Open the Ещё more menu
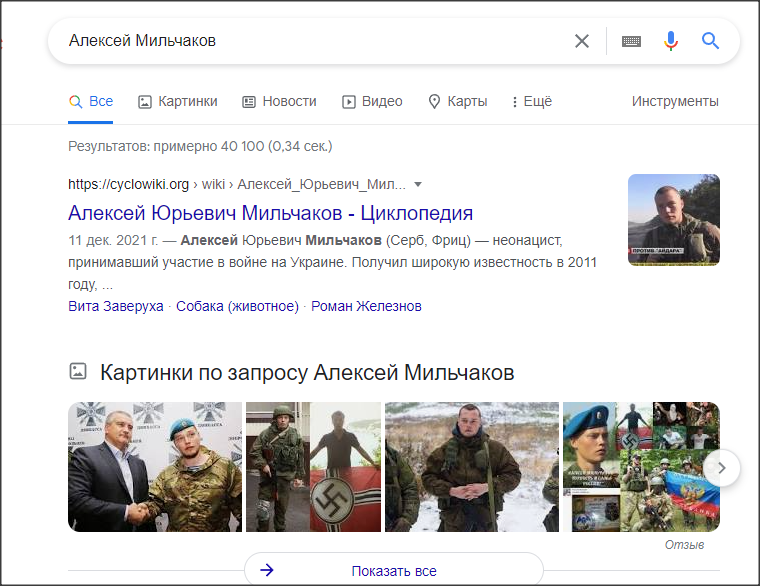 pos(532,101)
